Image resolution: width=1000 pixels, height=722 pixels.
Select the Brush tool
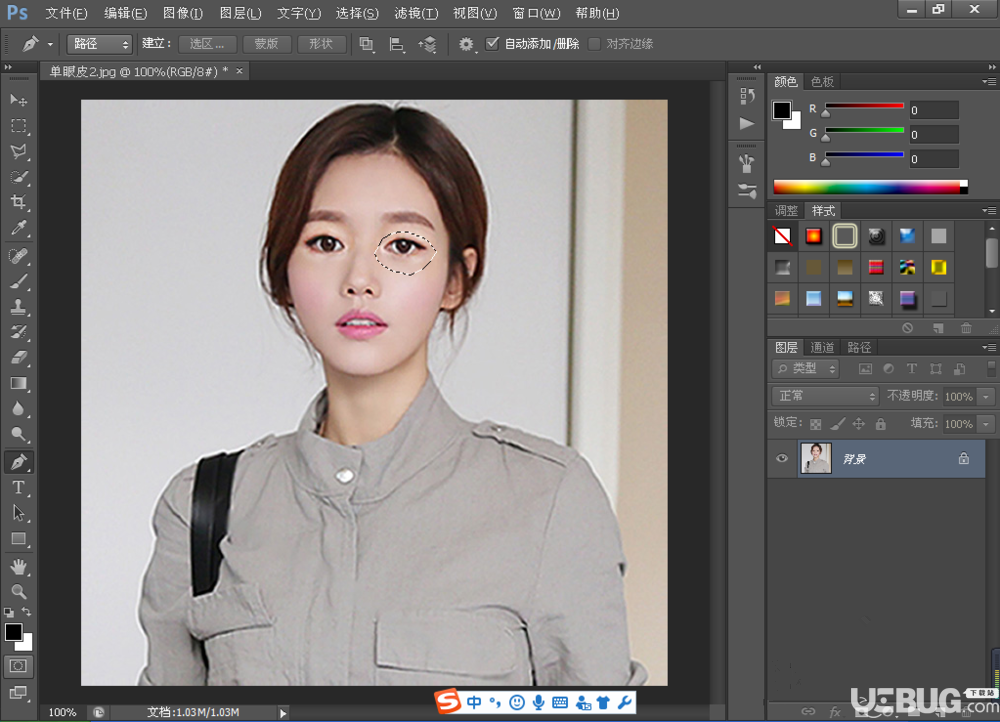coord(18,281)
